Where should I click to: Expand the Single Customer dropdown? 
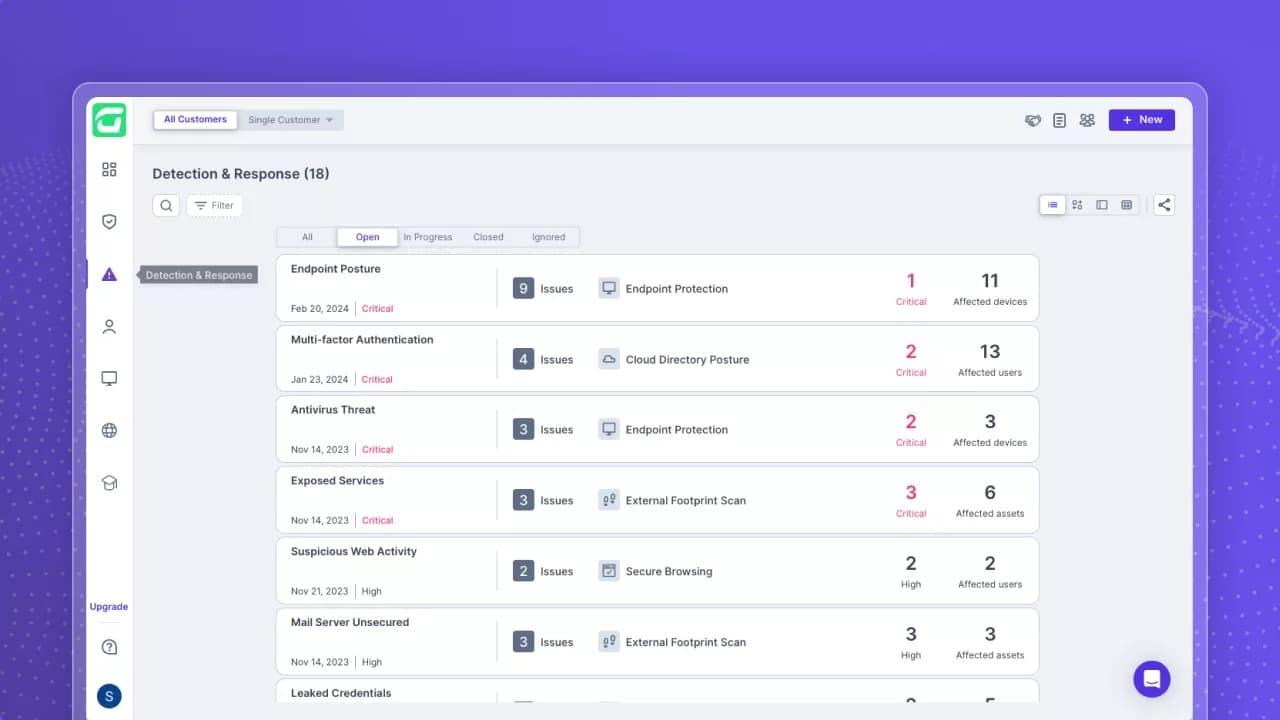291,120
